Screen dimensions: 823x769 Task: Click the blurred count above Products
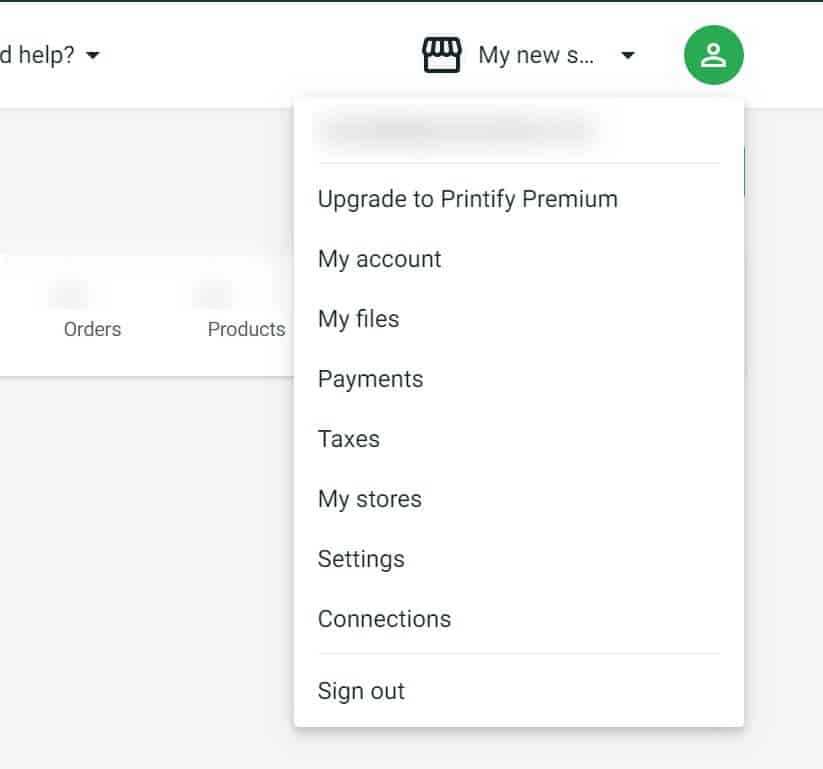214,294
